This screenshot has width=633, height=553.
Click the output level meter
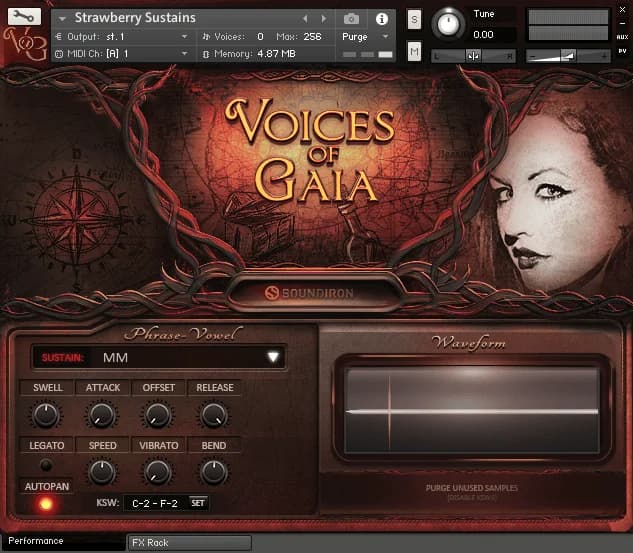(x=568, y=25)
